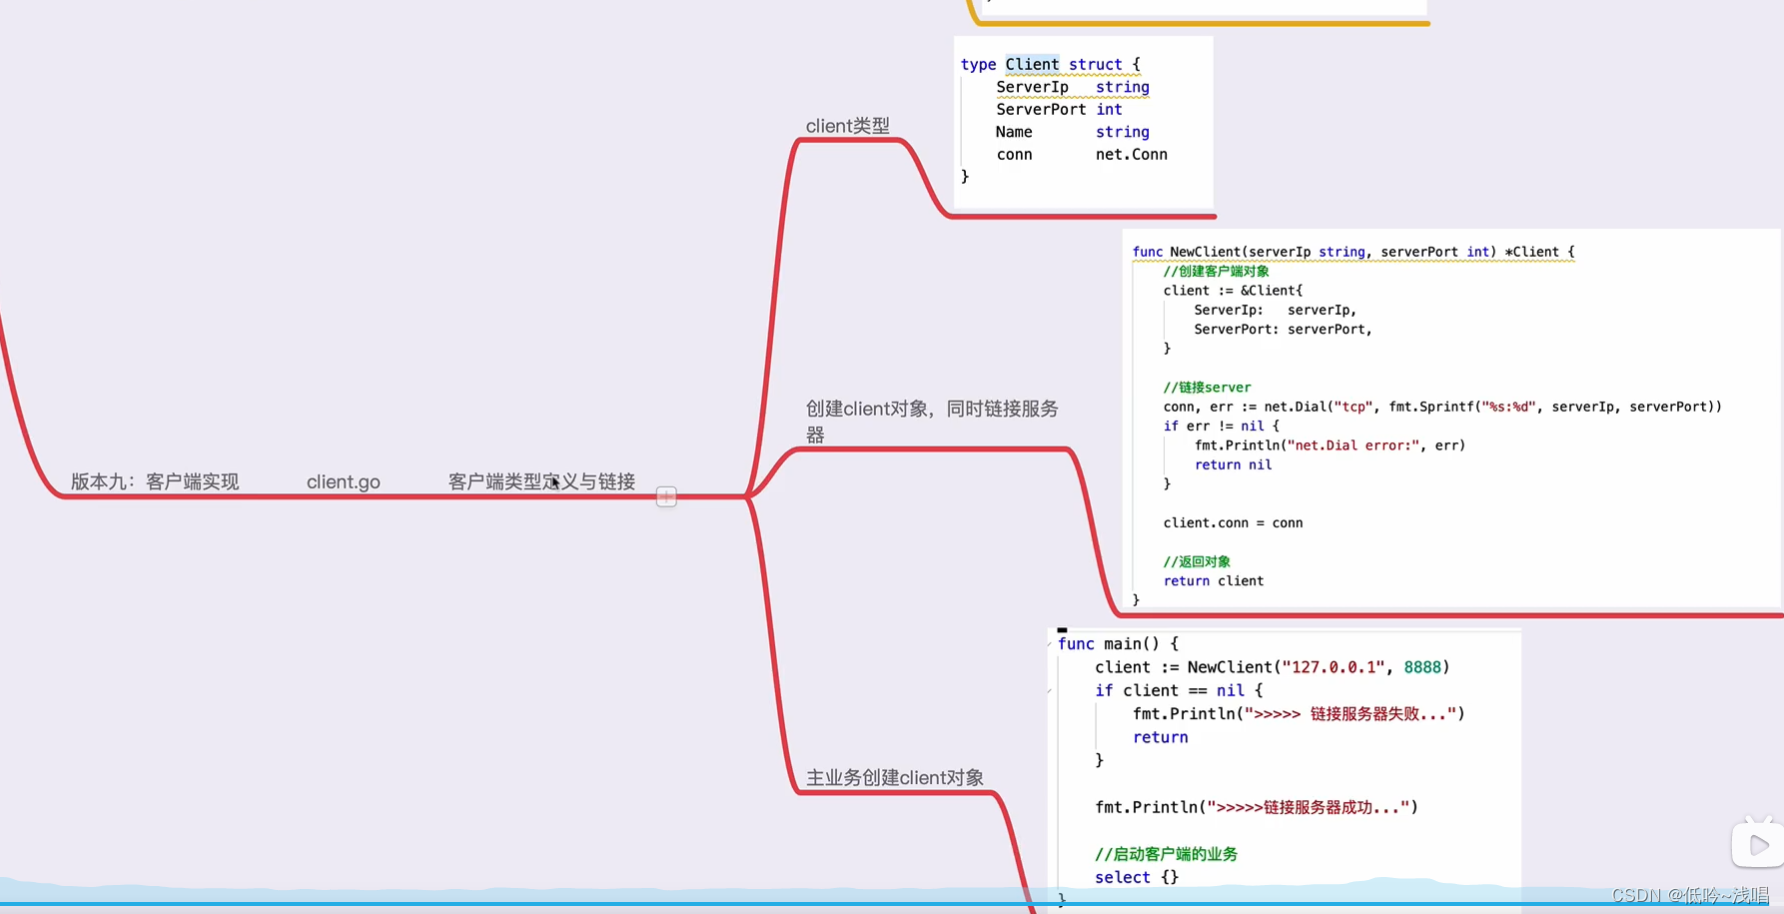Click the 链接服务器成功 print statement in main
The height and width of the screenshot is (914, 1784).
1255,807
